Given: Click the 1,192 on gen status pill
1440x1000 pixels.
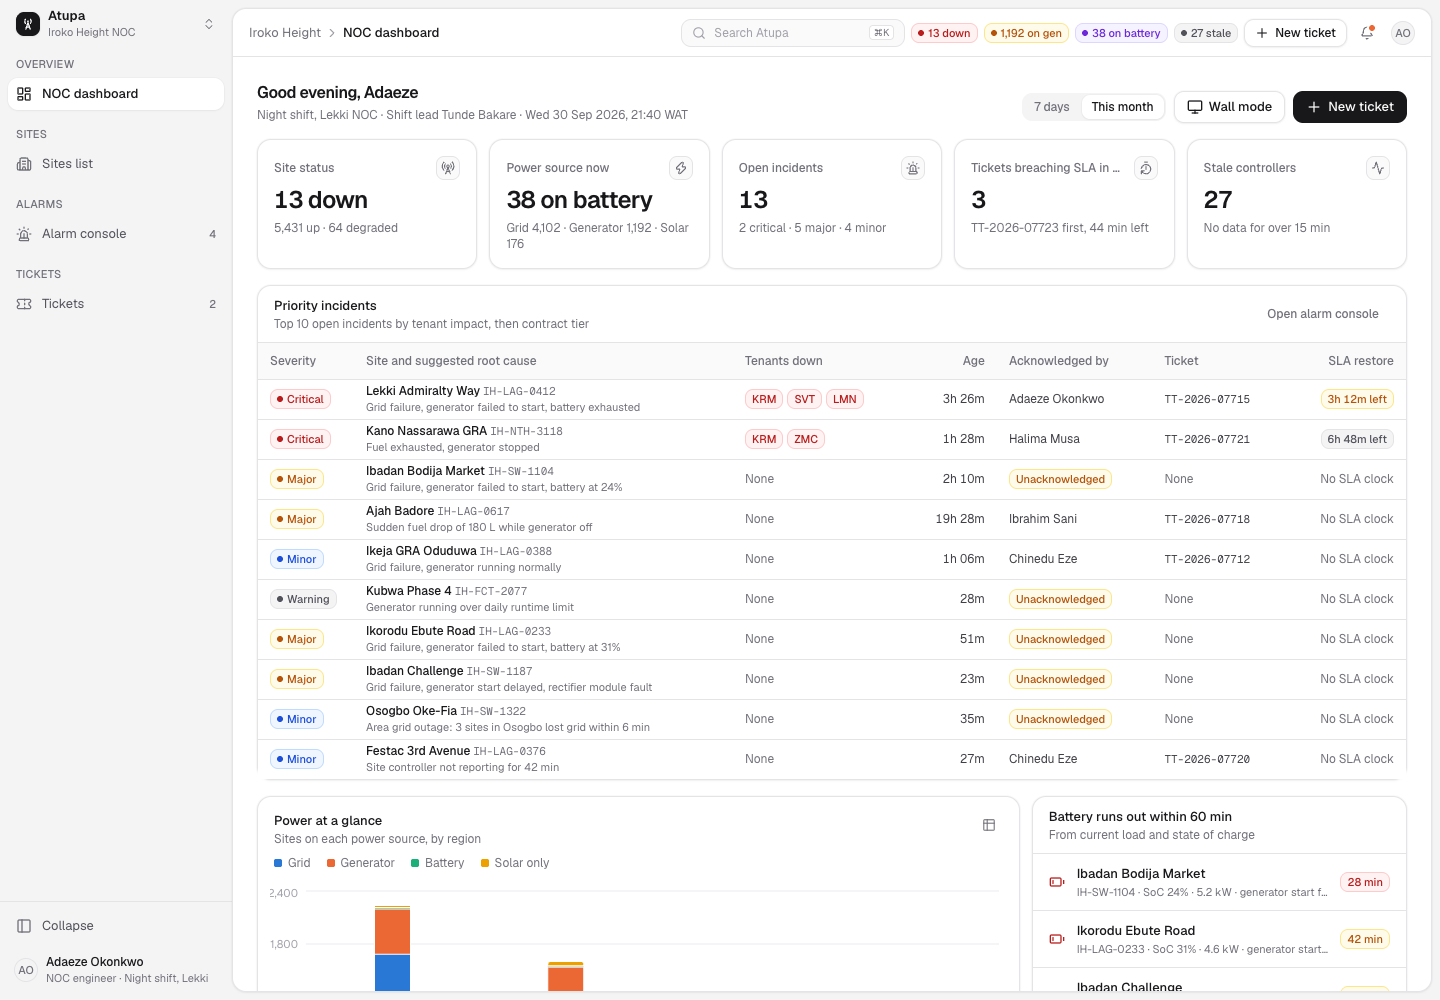Looking at the screenshot, I should point(1026,33).
